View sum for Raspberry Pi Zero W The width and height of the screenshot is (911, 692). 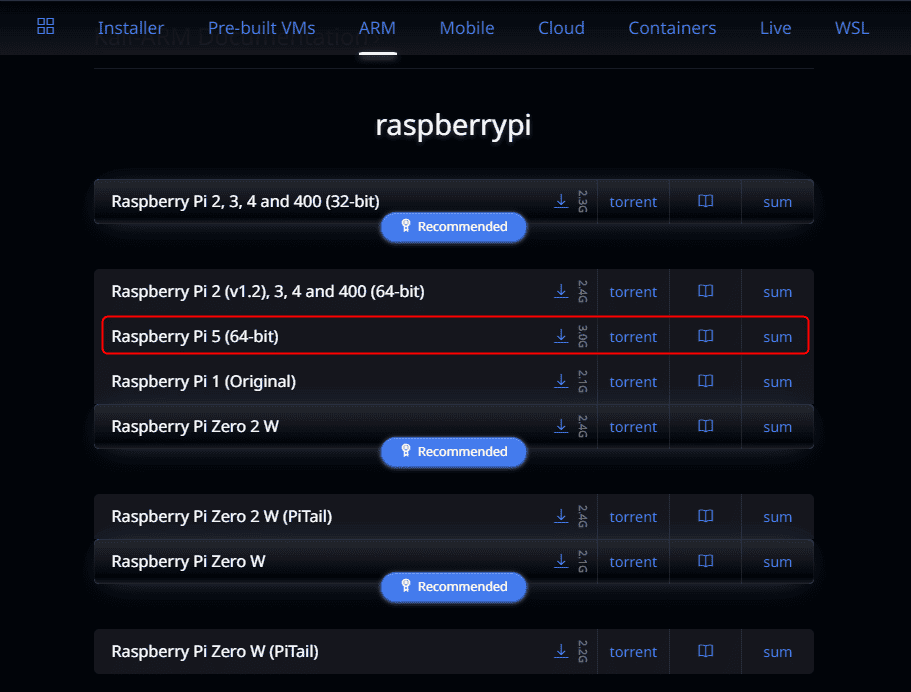tap(777, 562)
